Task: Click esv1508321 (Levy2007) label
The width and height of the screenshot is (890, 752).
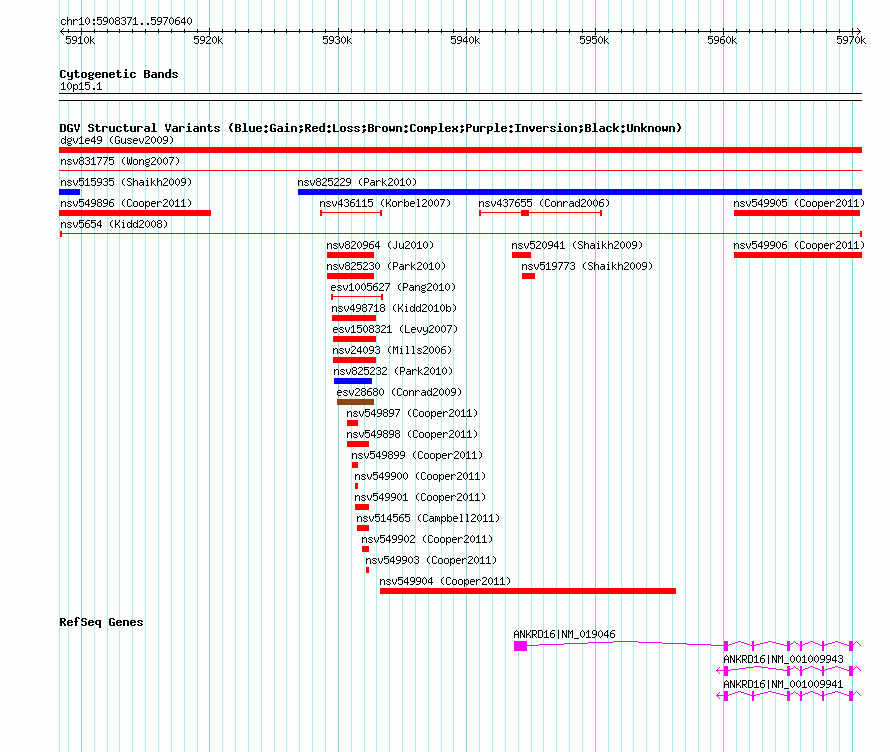Action: click(x=395, y=329)
